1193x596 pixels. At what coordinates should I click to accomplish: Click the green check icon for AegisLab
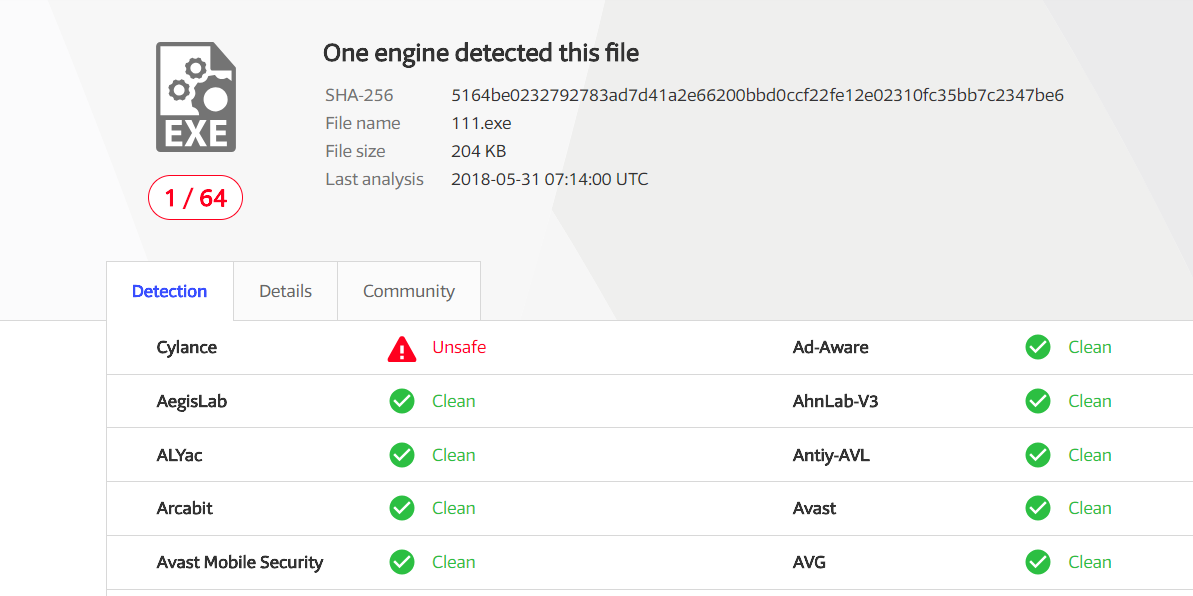(x=402, y=401)
